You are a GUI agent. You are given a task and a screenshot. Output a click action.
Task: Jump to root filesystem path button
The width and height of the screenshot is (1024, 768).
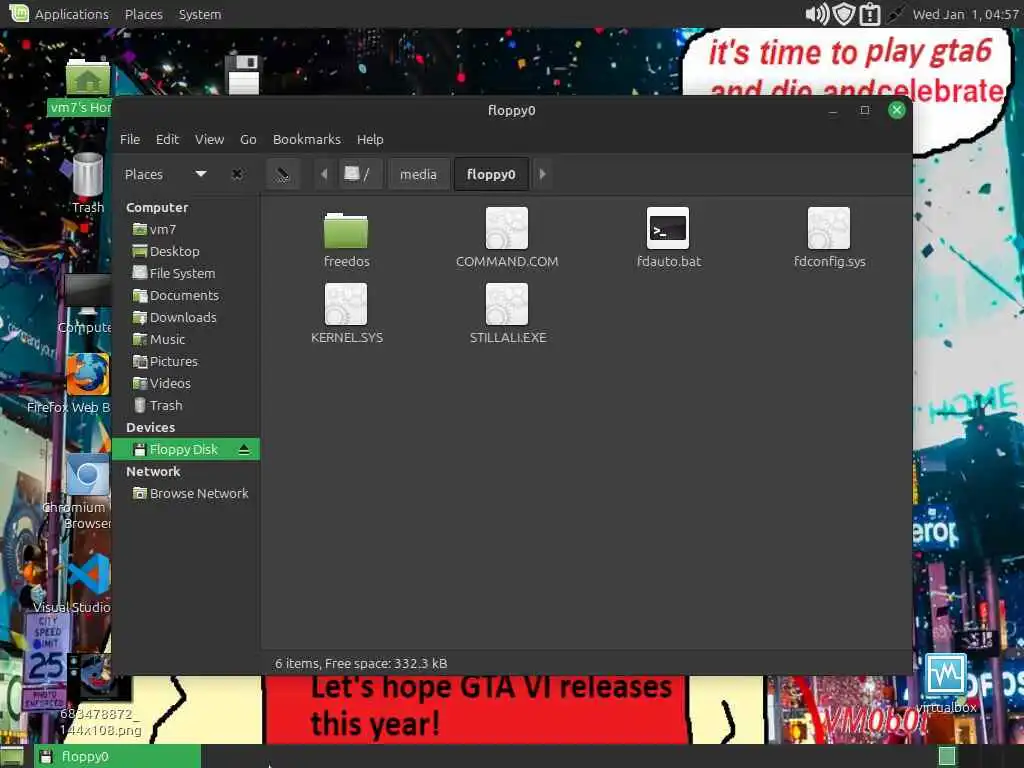tap(358, 174)
